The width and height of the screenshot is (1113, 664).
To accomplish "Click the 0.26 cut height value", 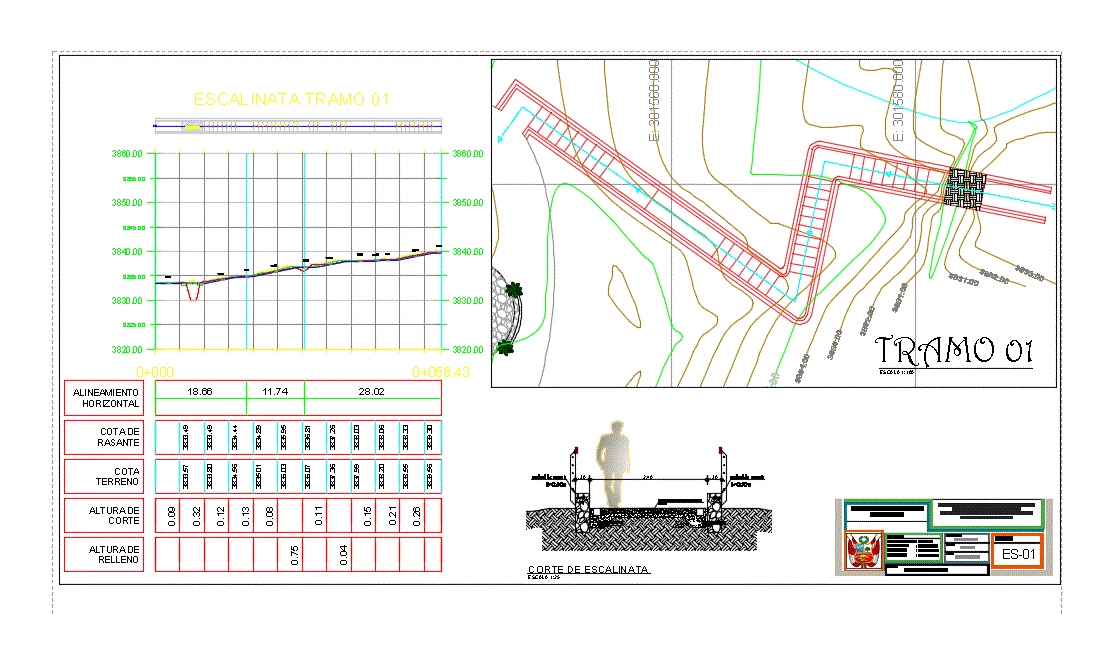I will click(x=417, y=516).
